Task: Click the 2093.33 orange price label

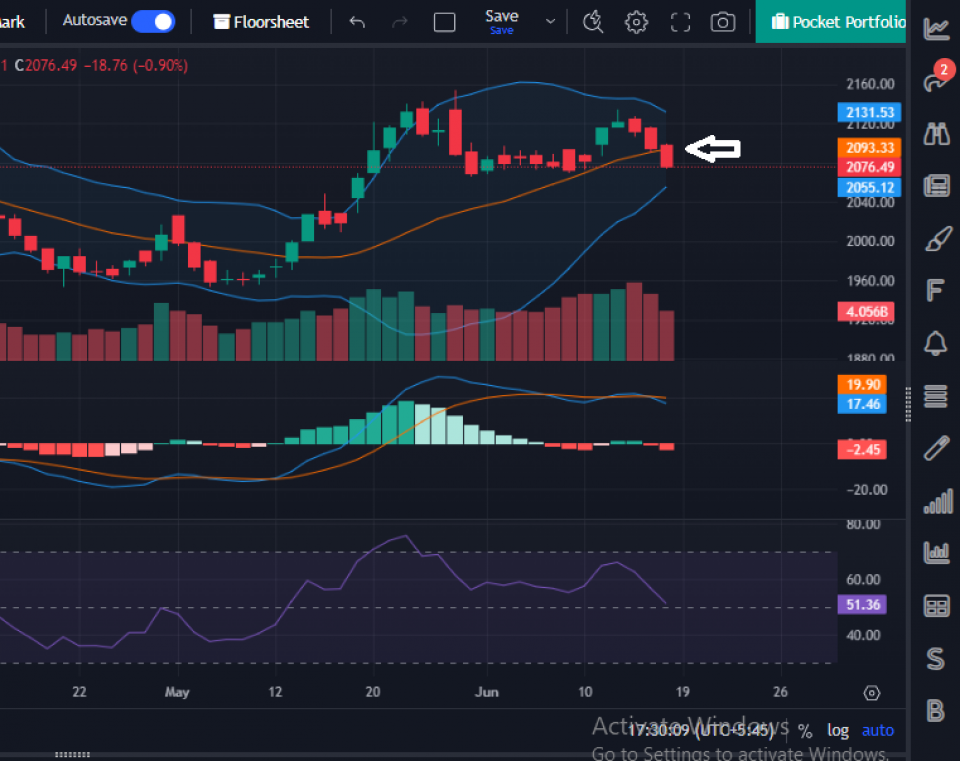Action: (869, 148)
